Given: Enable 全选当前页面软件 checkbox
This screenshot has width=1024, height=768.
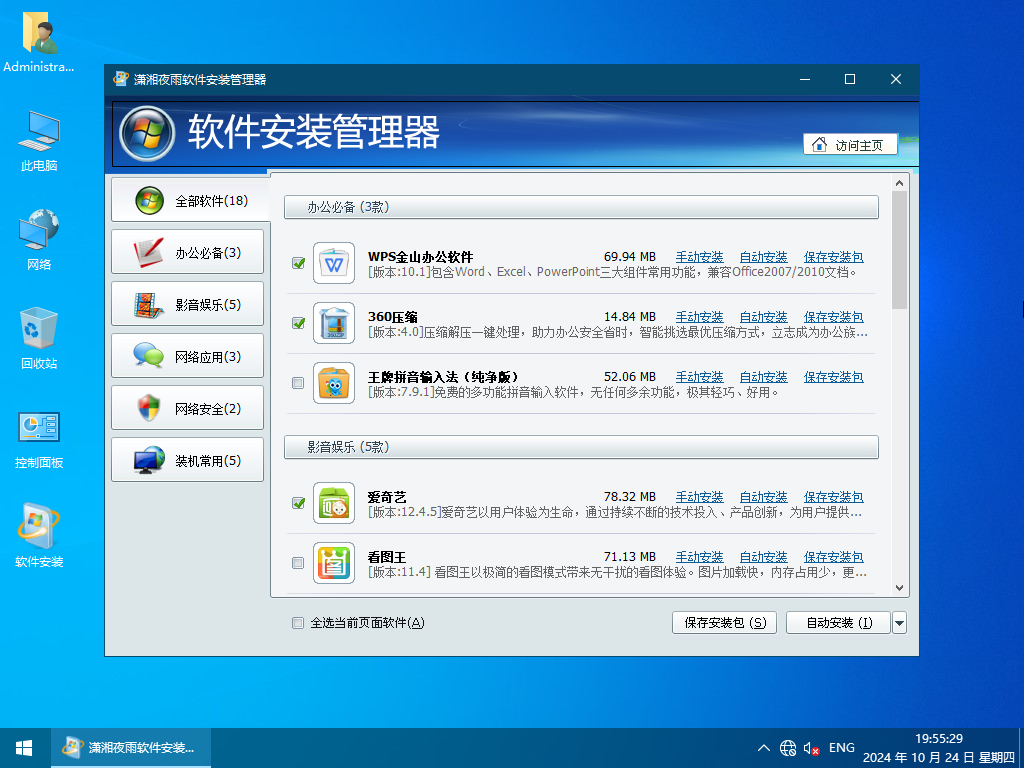Looking at the screenshot, I should coord(298,623).
